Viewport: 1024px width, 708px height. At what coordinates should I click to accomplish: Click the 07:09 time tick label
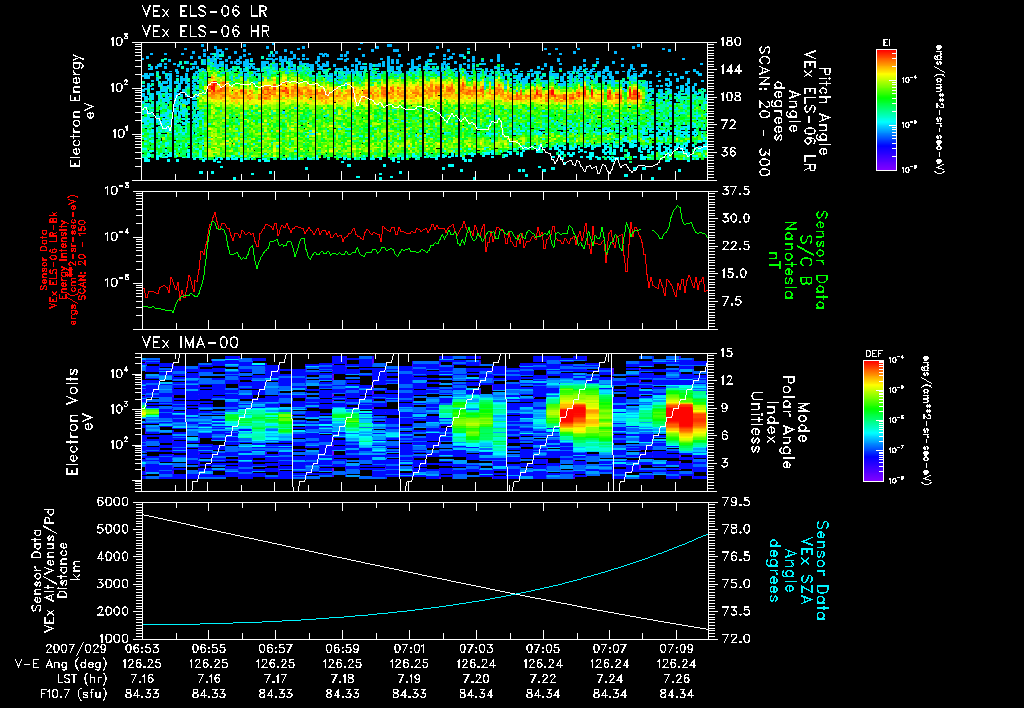tap(677, 650)
